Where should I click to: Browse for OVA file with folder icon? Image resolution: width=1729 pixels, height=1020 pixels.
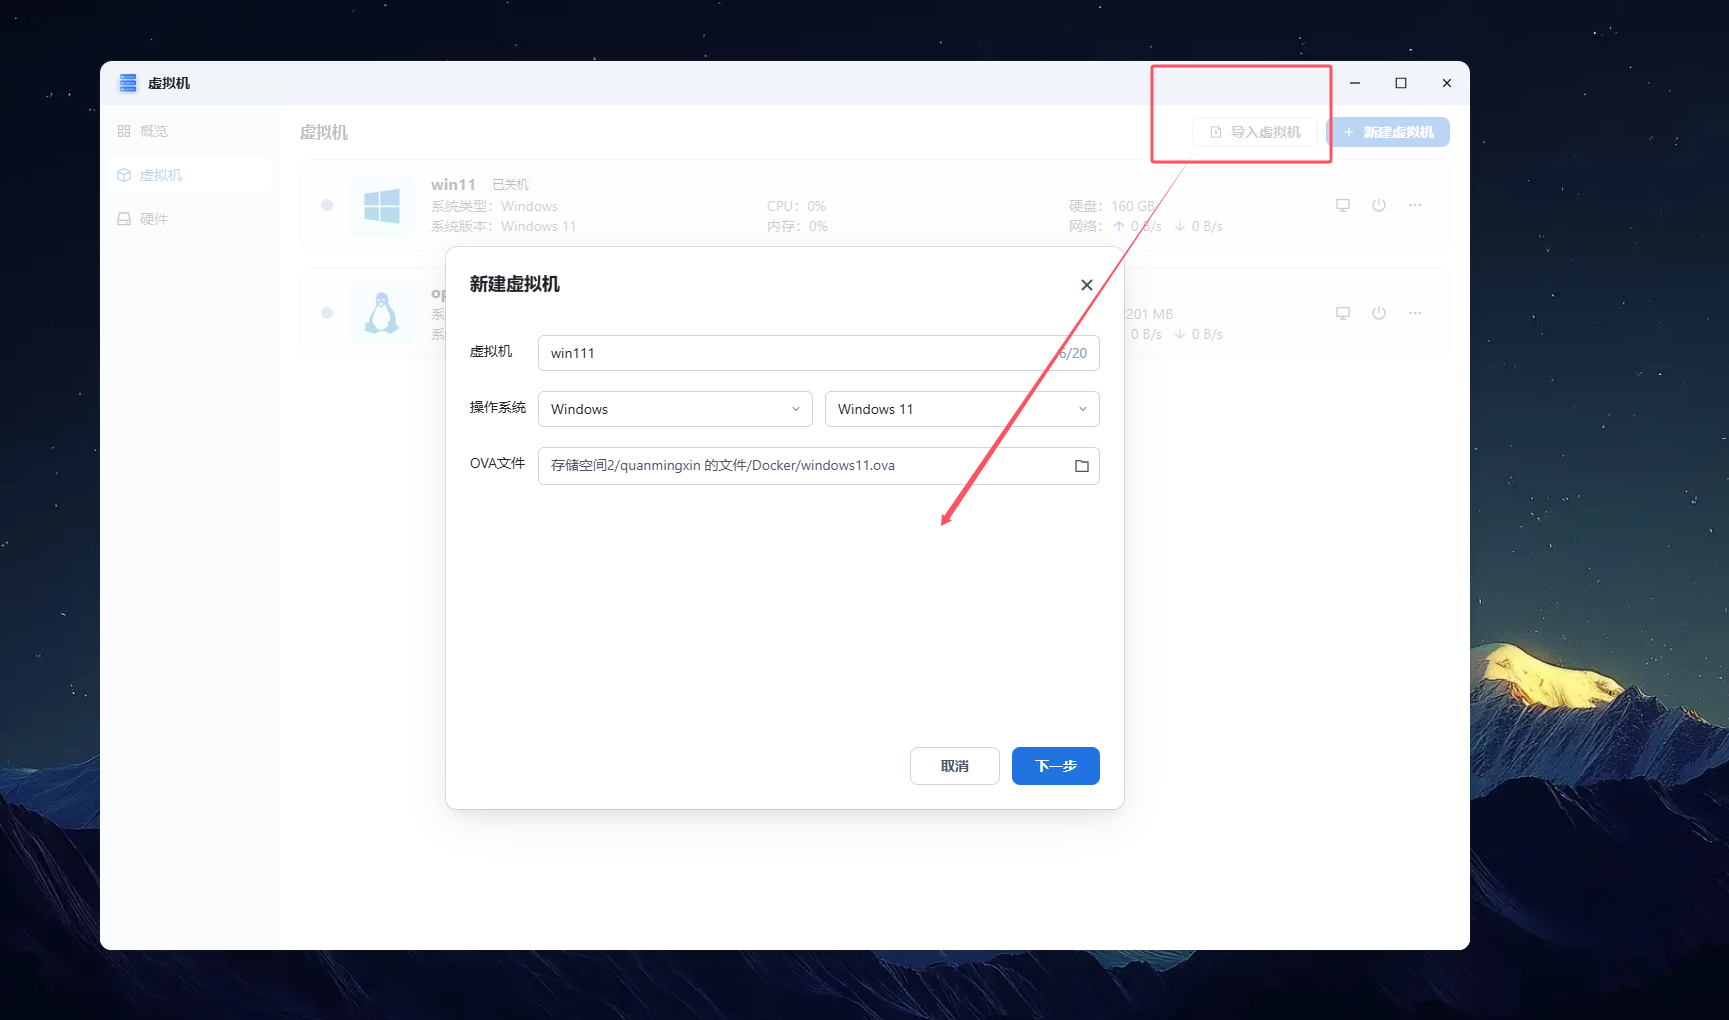click(x=1082, y=466)
